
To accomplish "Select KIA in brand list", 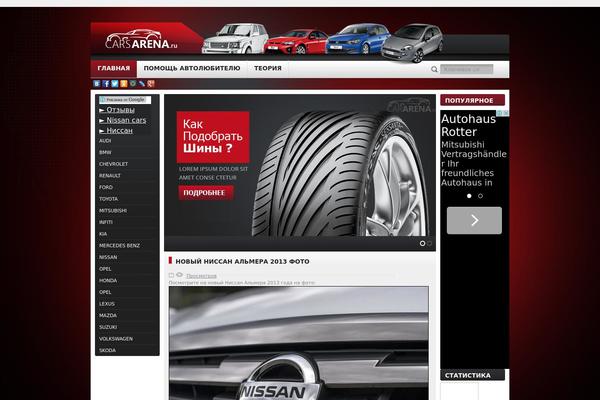I will click(103, 234).
